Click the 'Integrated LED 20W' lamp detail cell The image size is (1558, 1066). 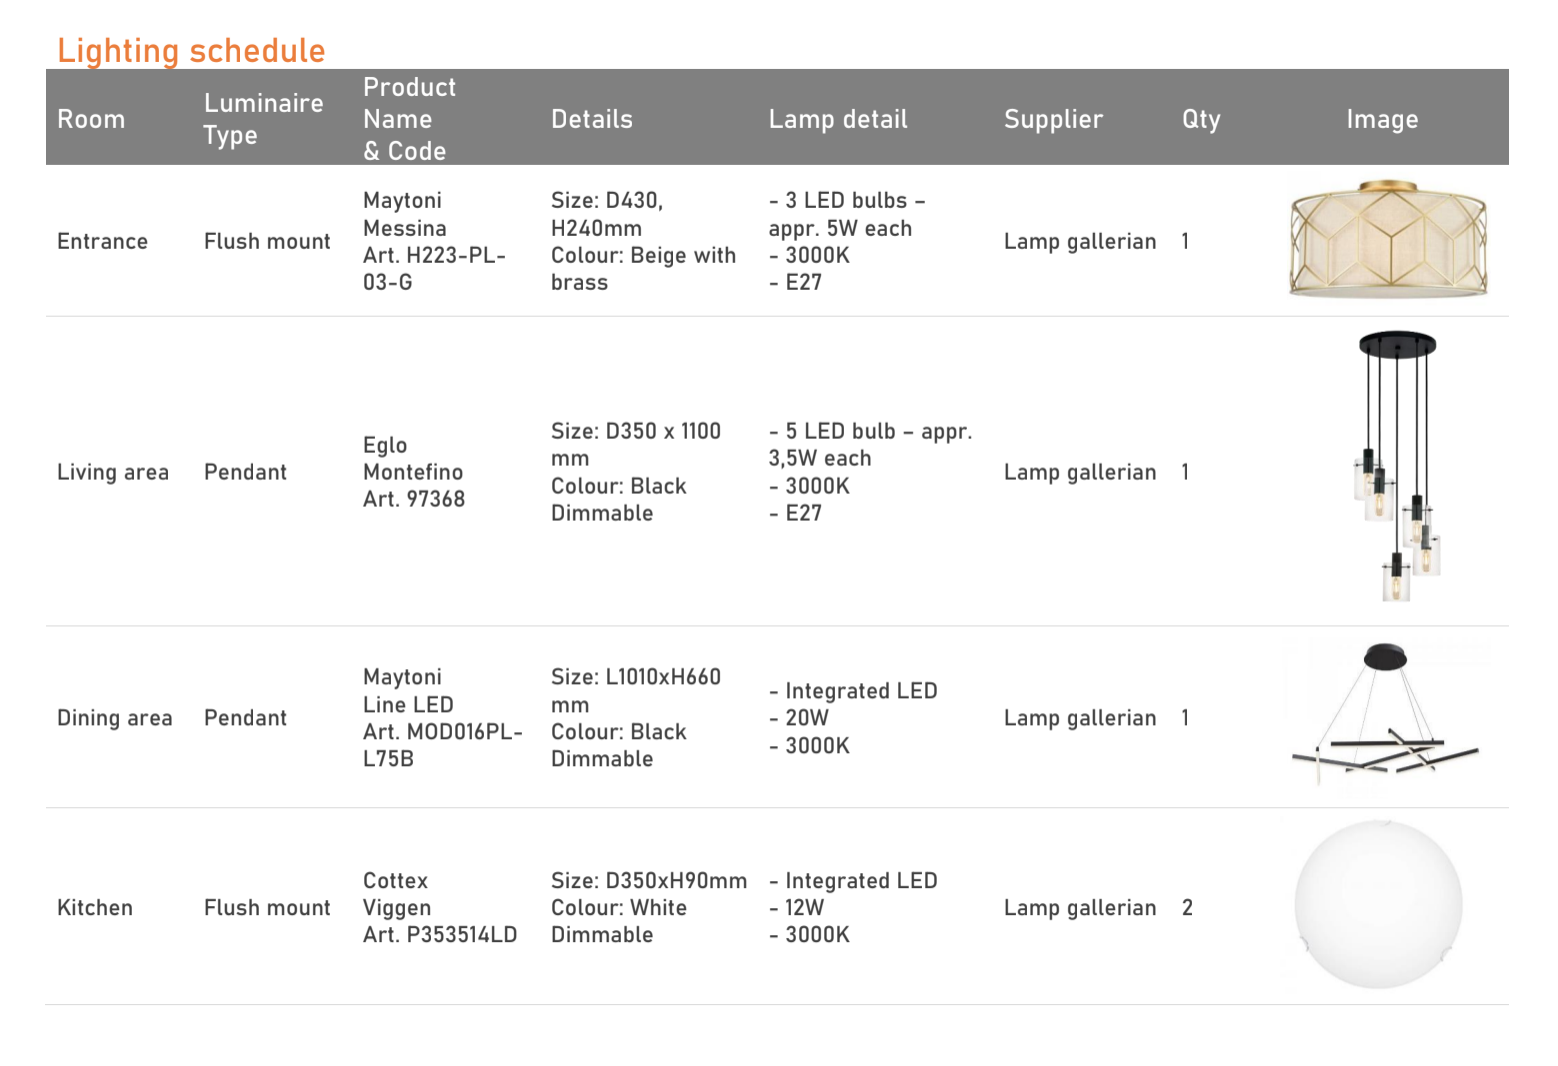[853, 718]
